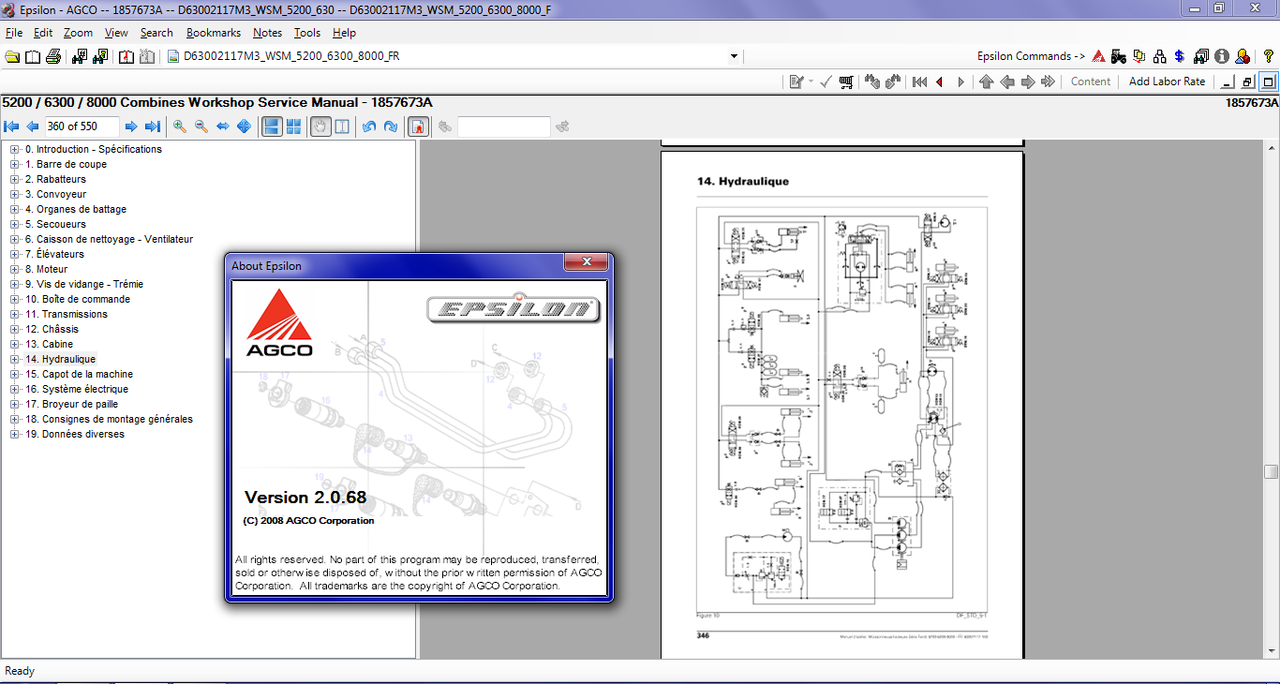This screenshot has height=684, width=1280.
Task: Open the Edit menu
Action: 43,33
